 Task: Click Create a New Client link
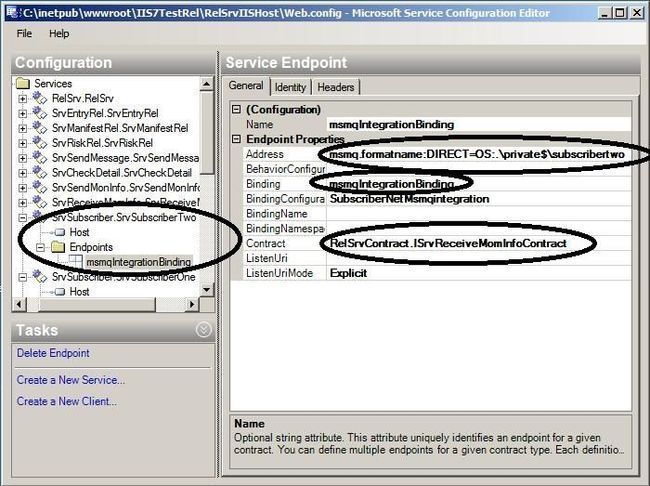66,401
